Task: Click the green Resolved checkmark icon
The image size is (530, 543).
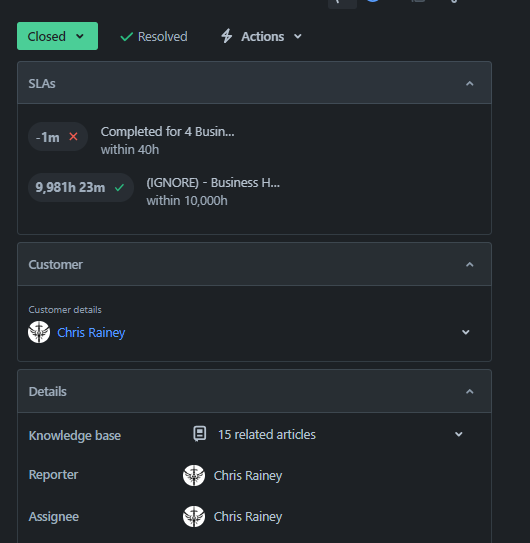Action: click(126, 36)
